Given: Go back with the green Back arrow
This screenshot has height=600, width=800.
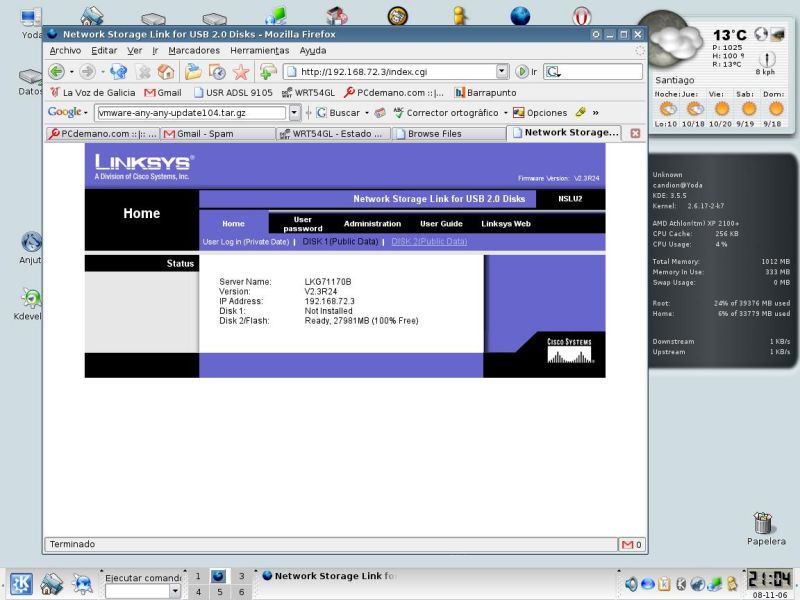Looking at the screenshot, I should pyautogui.click(x=56, y=72).
